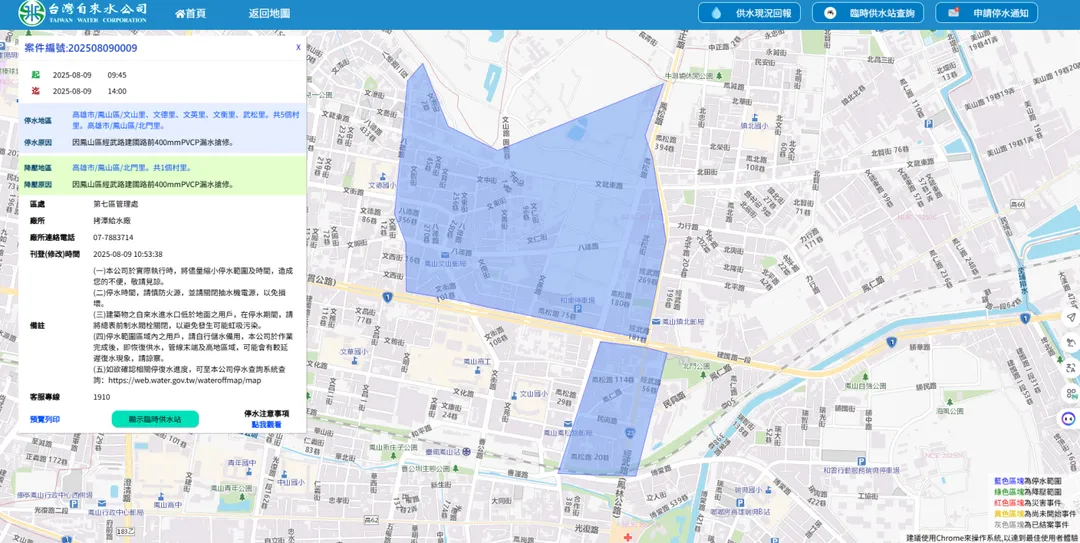Click the small blue outage polygon south of 建國路
Image resolution: width=1080 pixels, height=543 pixels.
pos(612,407)
